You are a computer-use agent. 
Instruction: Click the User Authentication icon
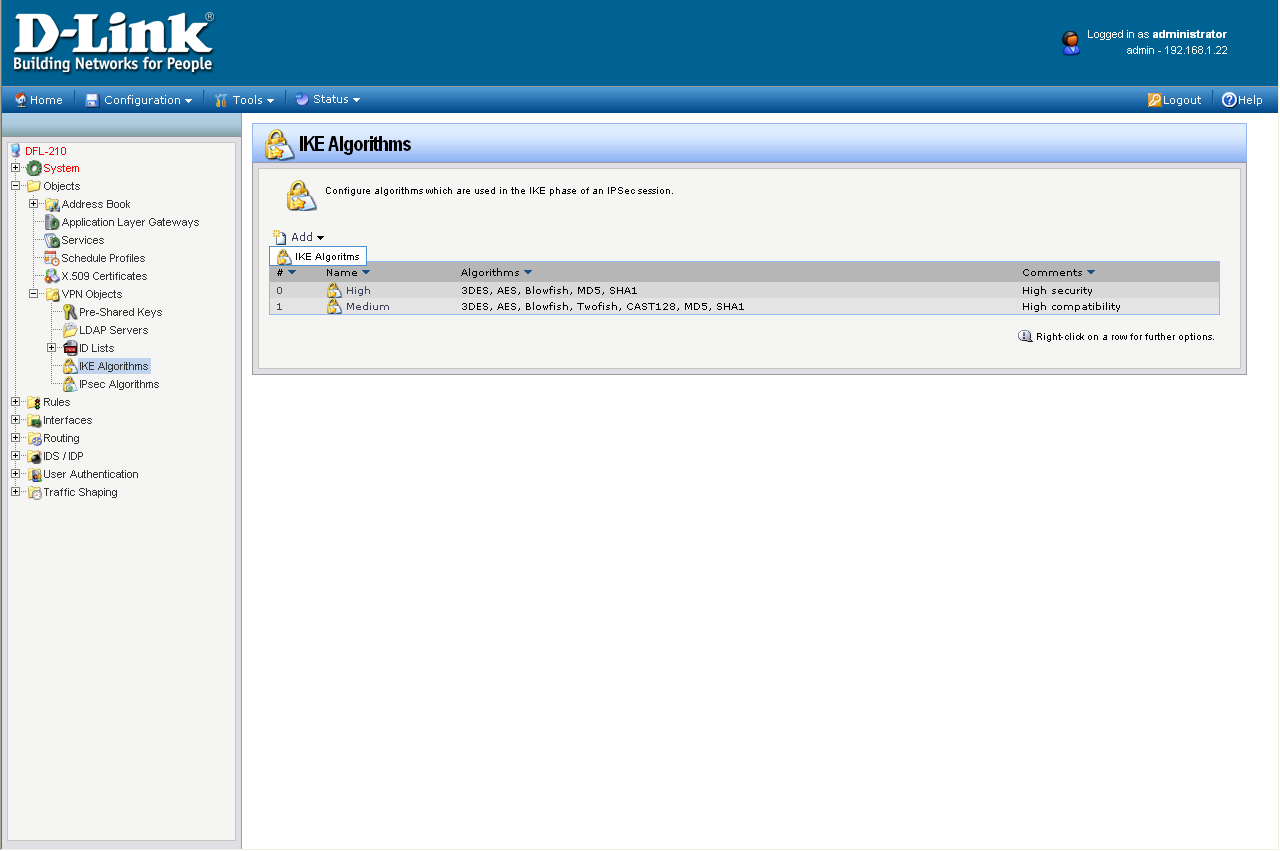(34, 474)
